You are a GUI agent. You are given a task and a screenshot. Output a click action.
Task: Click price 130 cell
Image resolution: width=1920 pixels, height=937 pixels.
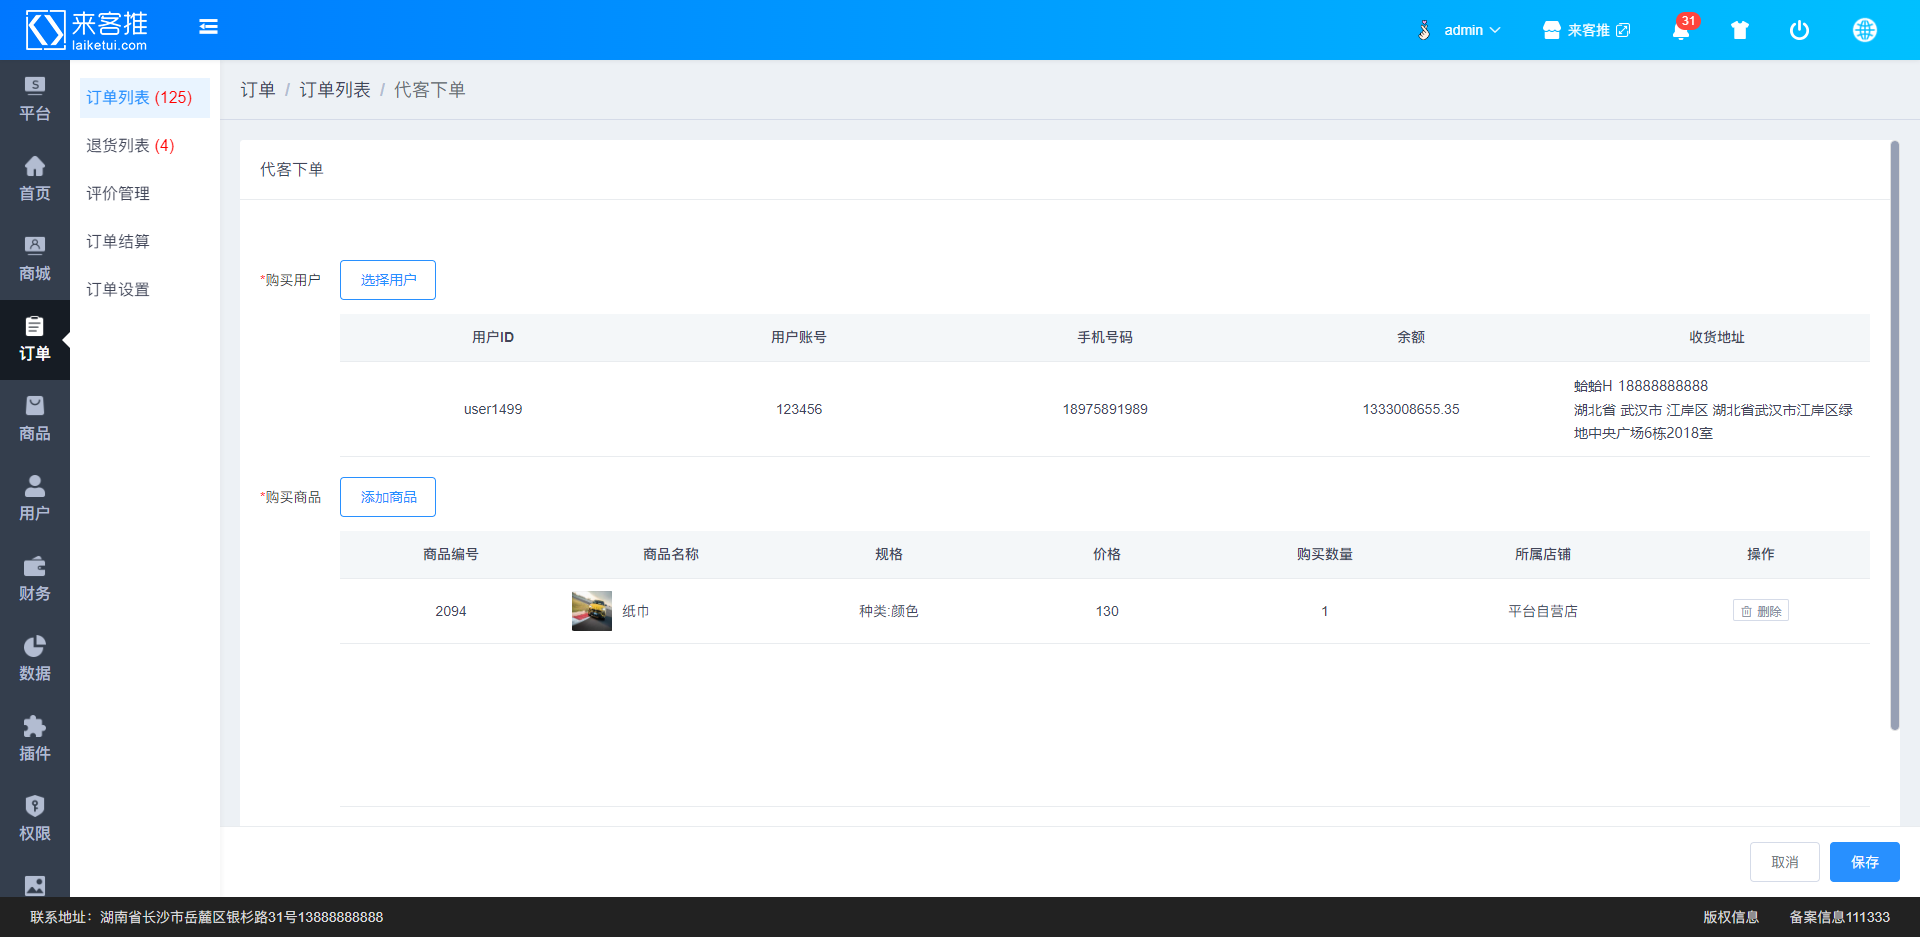tap(1107, 611)
